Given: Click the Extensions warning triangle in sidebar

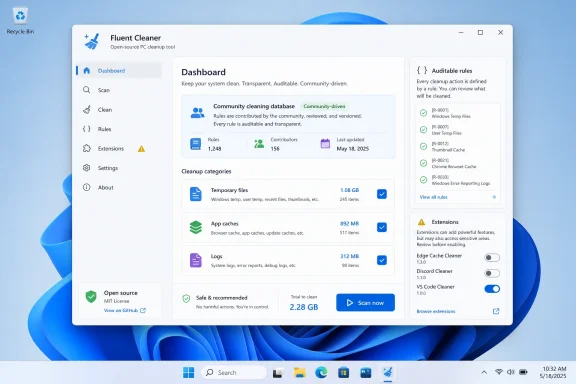Looking at the screenshot, I should [141, 149].
